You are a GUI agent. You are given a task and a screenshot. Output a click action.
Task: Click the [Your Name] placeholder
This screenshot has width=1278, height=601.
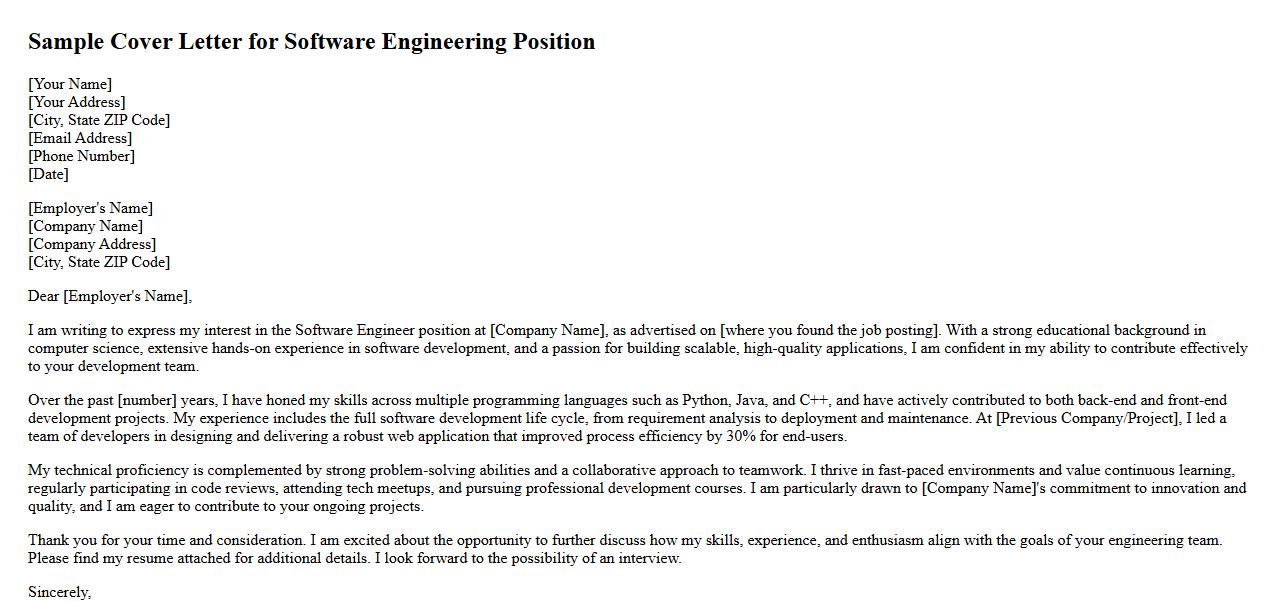[x=70, y=84]
